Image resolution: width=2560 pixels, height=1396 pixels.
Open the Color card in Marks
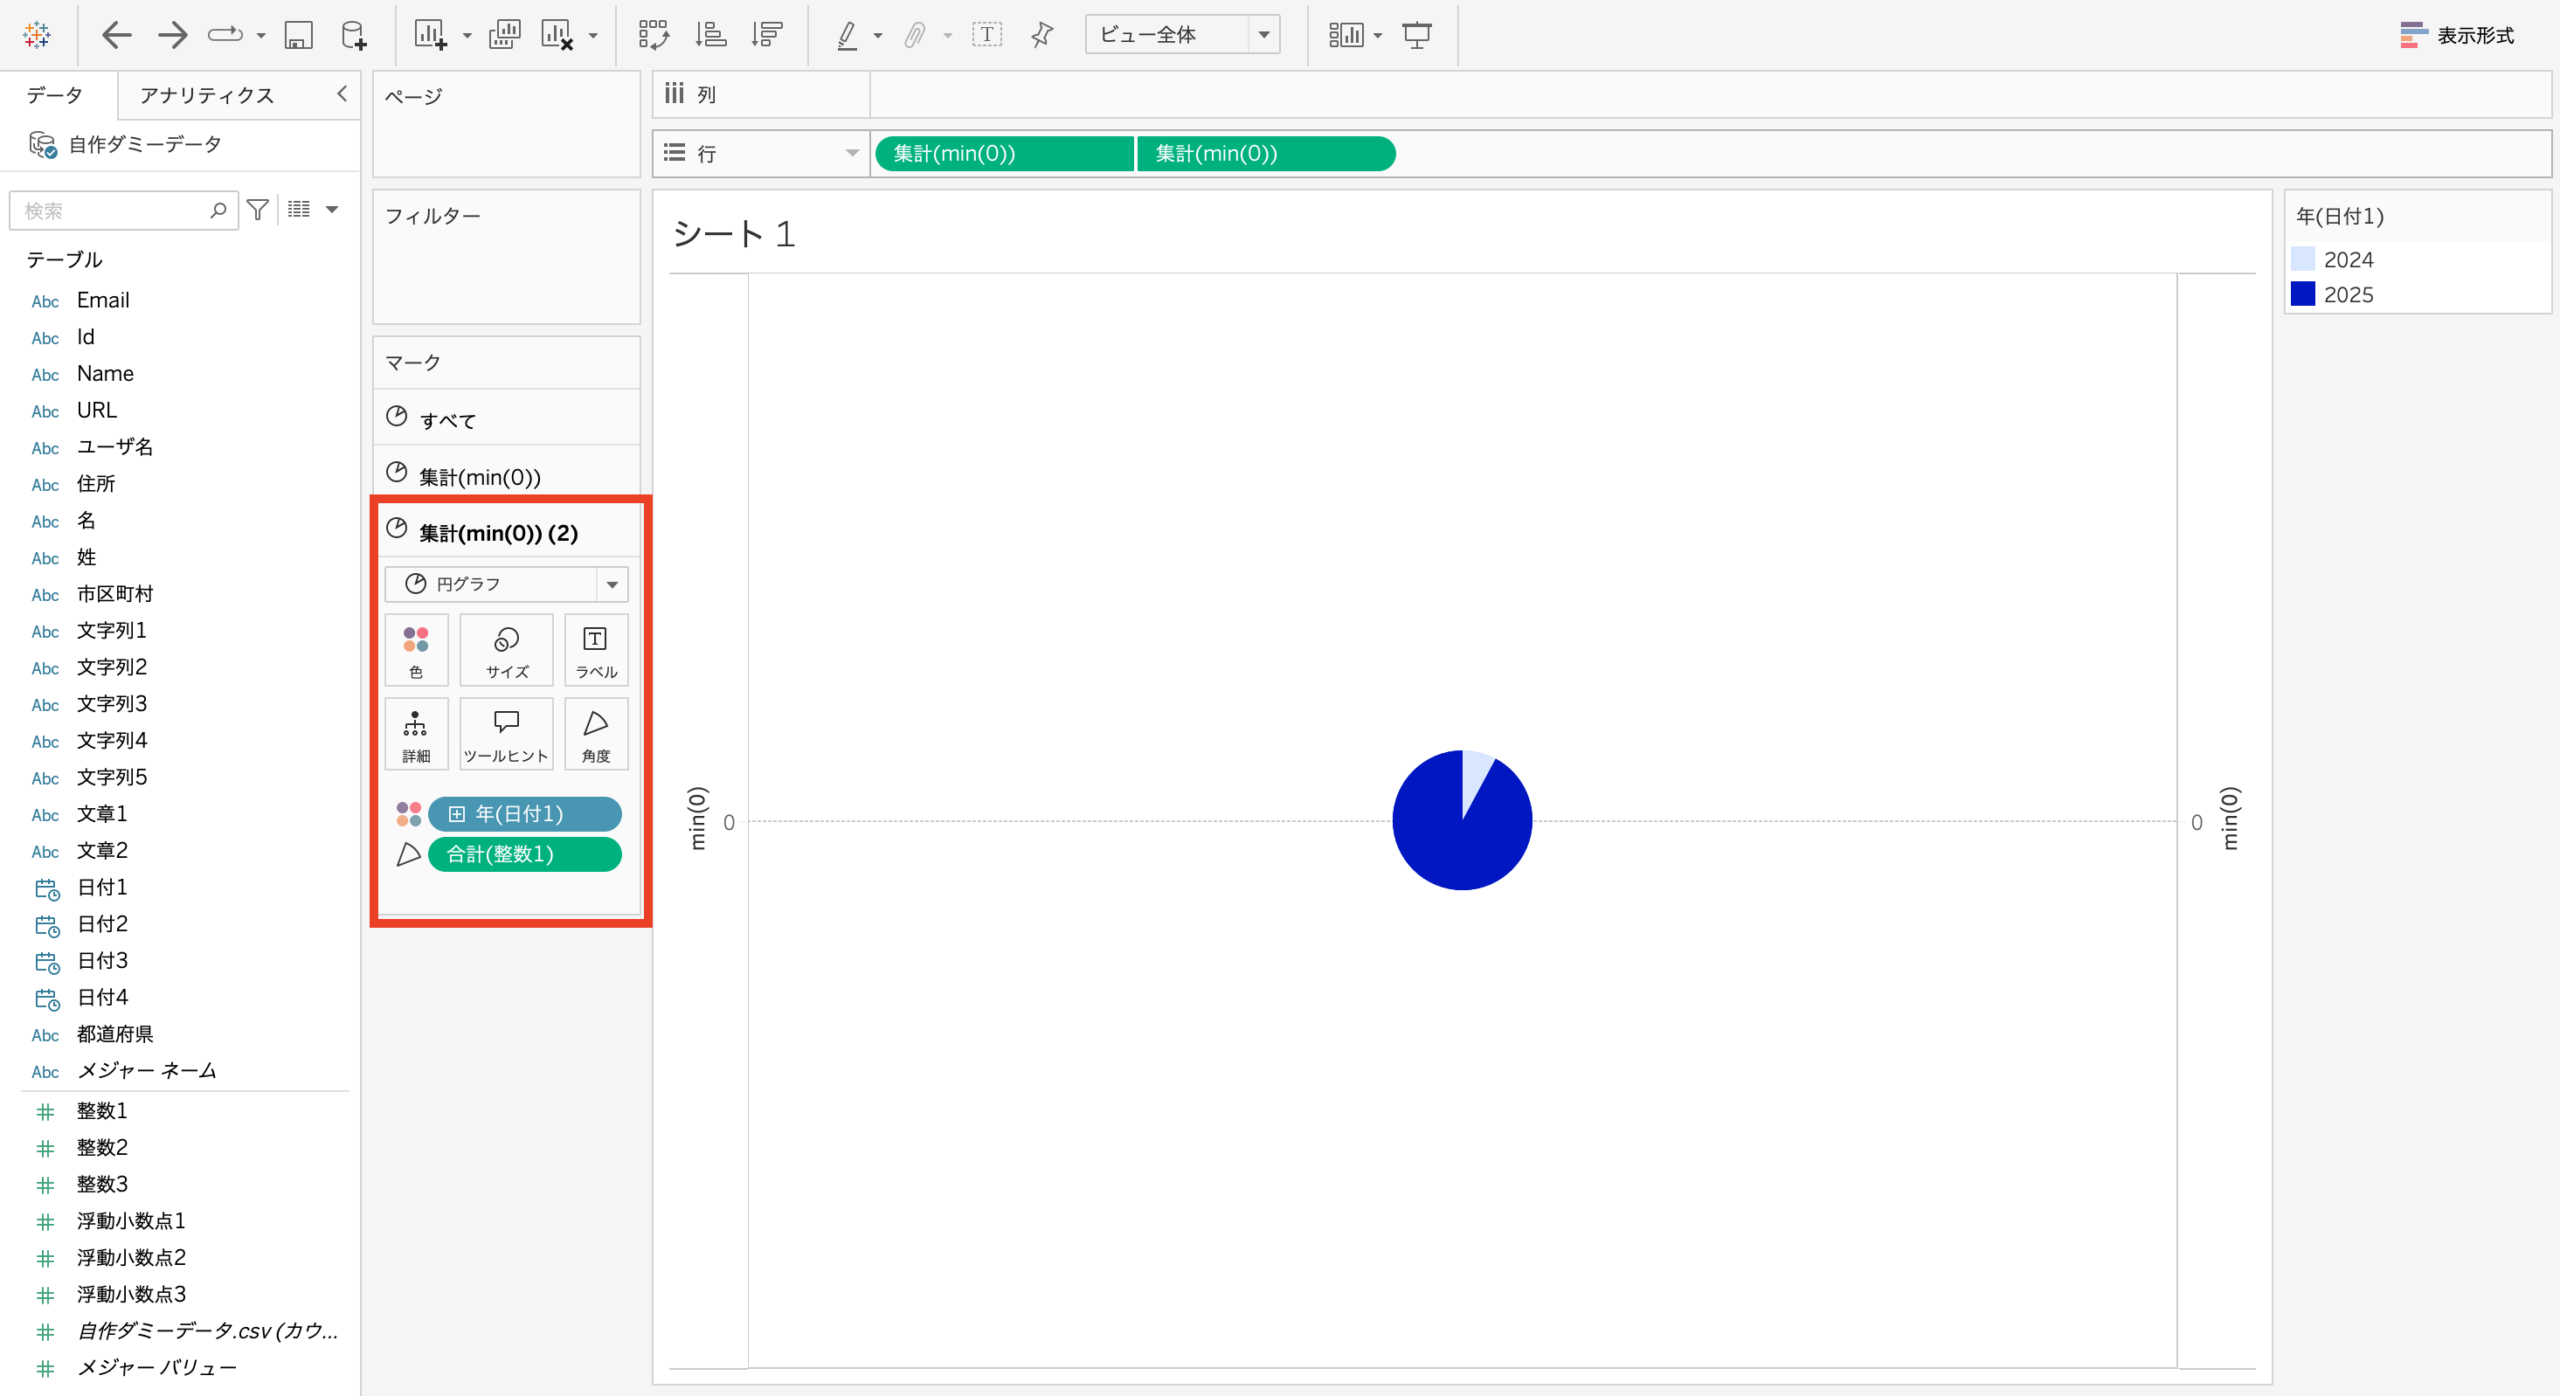(416, 650)
